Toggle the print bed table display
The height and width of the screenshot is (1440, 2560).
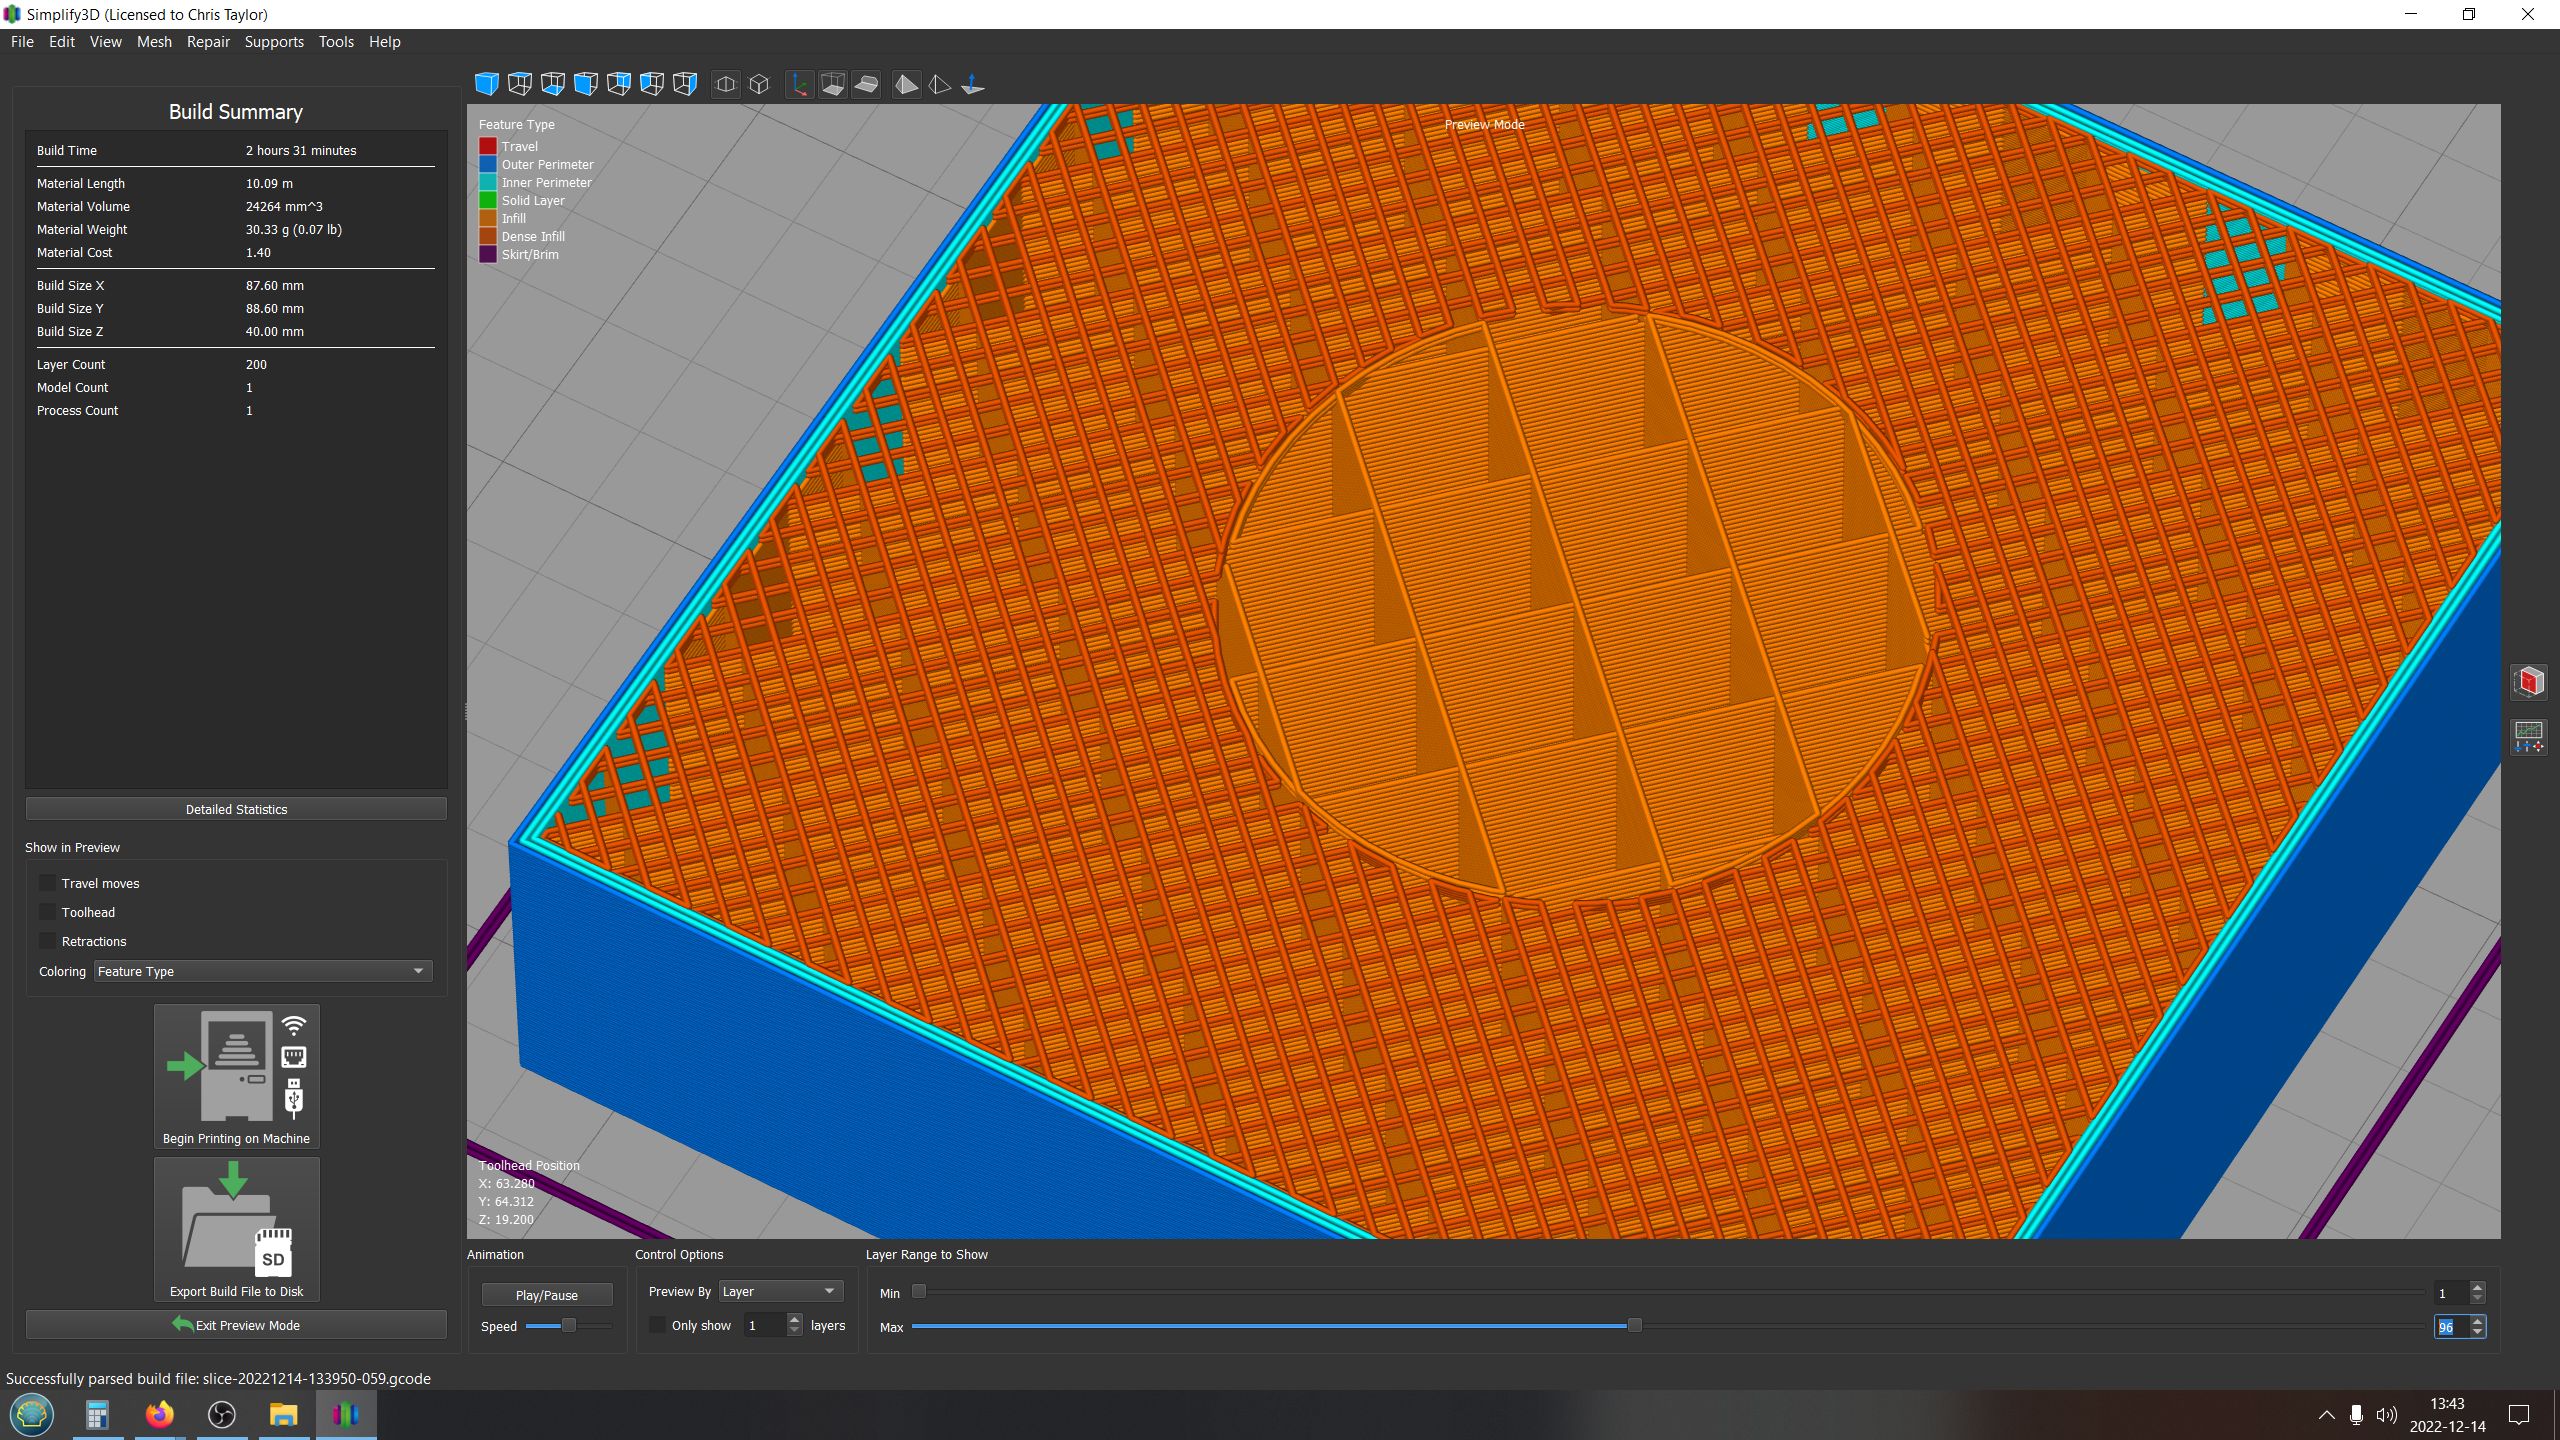pos(866,84)
